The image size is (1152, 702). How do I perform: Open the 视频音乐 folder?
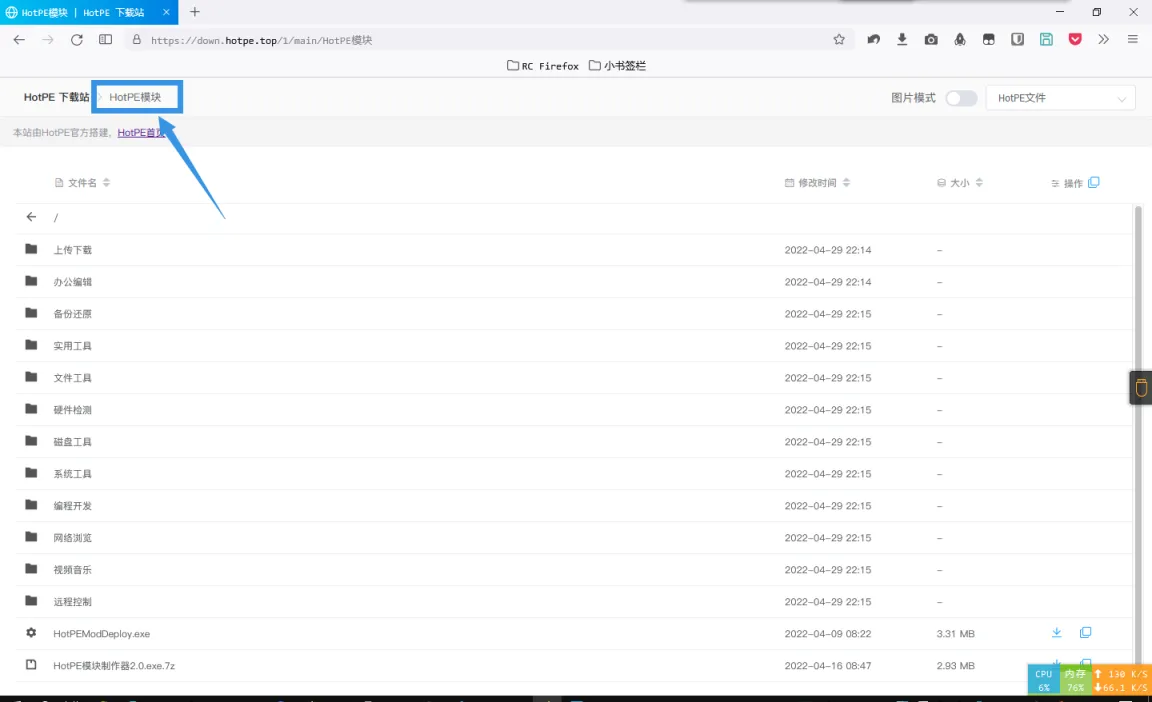pyautogui.click(x=73, y=569)
